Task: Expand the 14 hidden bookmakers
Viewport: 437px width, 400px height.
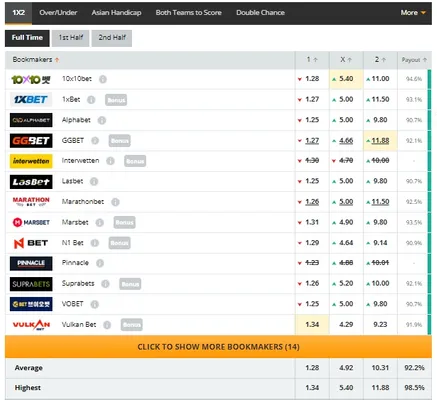Action: (218, 347)
